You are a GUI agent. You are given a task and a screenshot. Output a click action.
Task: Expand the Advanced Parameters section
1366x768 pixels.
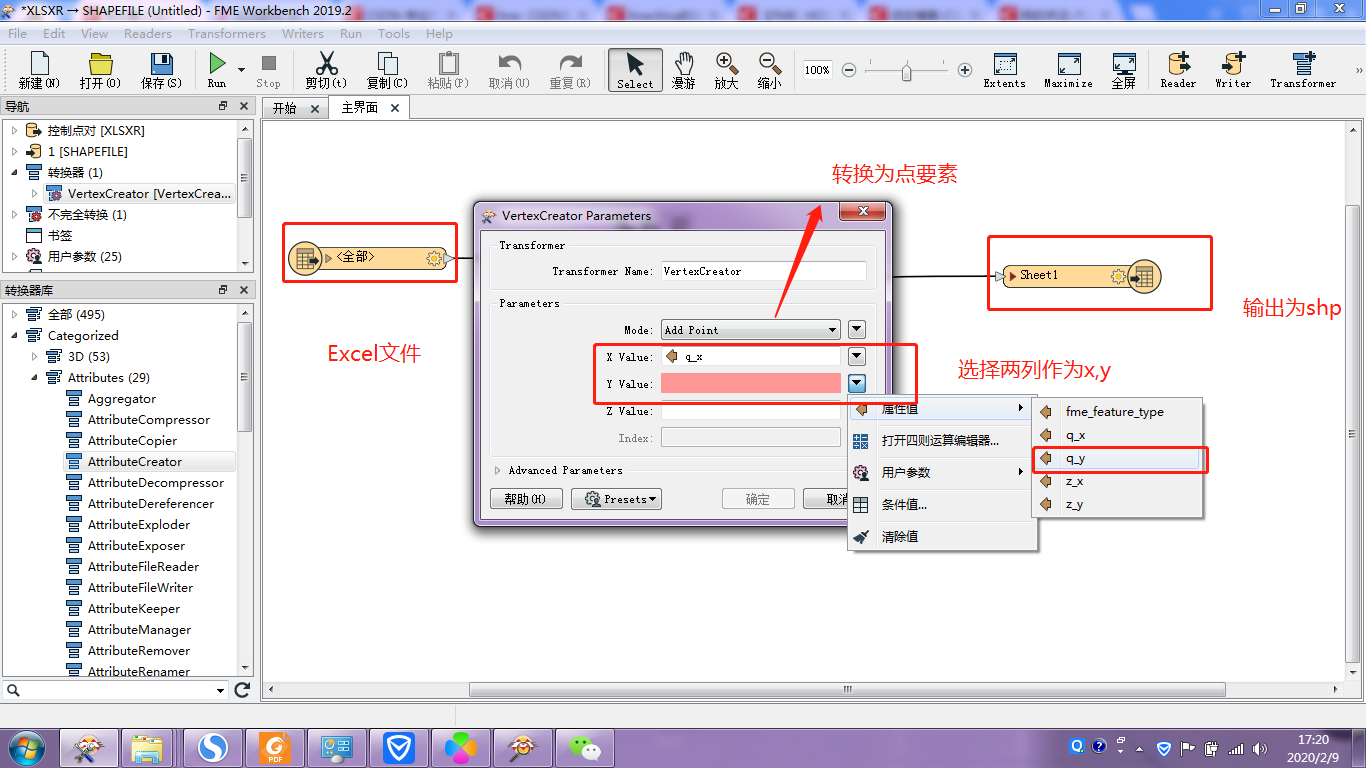click(x=498, y=470)
